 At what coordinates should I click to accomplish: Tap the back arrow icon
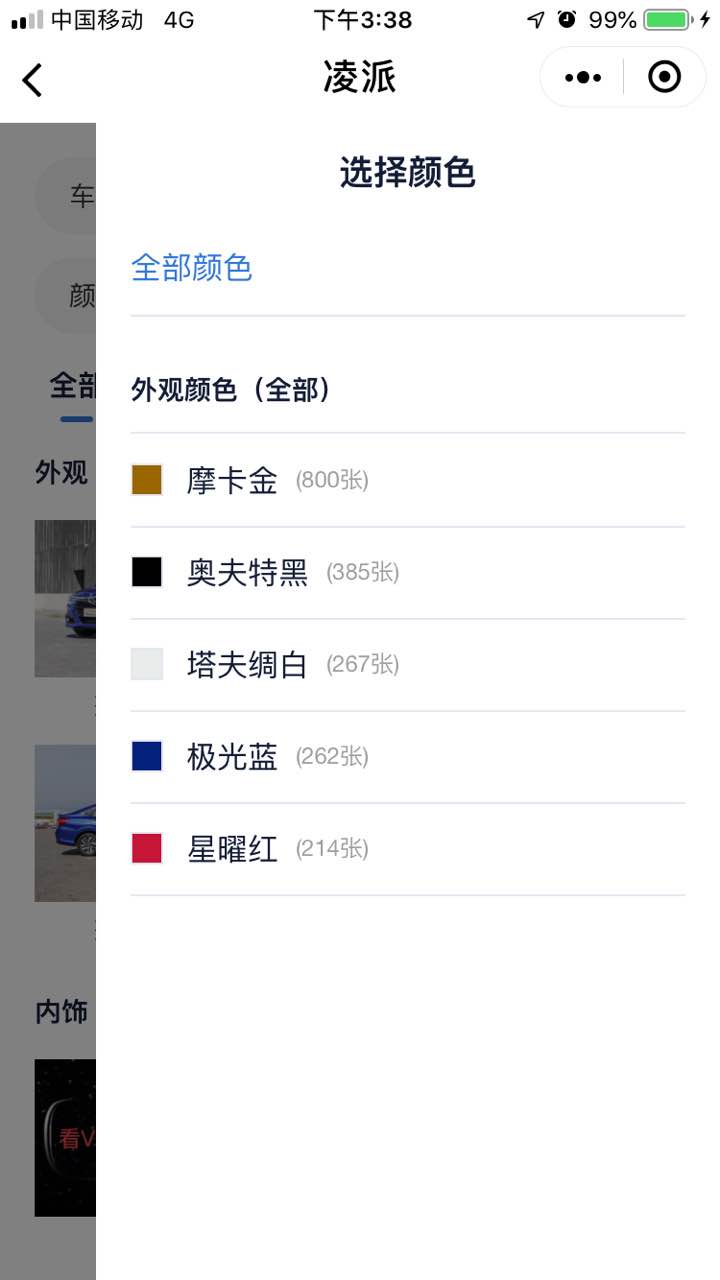point(33,79)
